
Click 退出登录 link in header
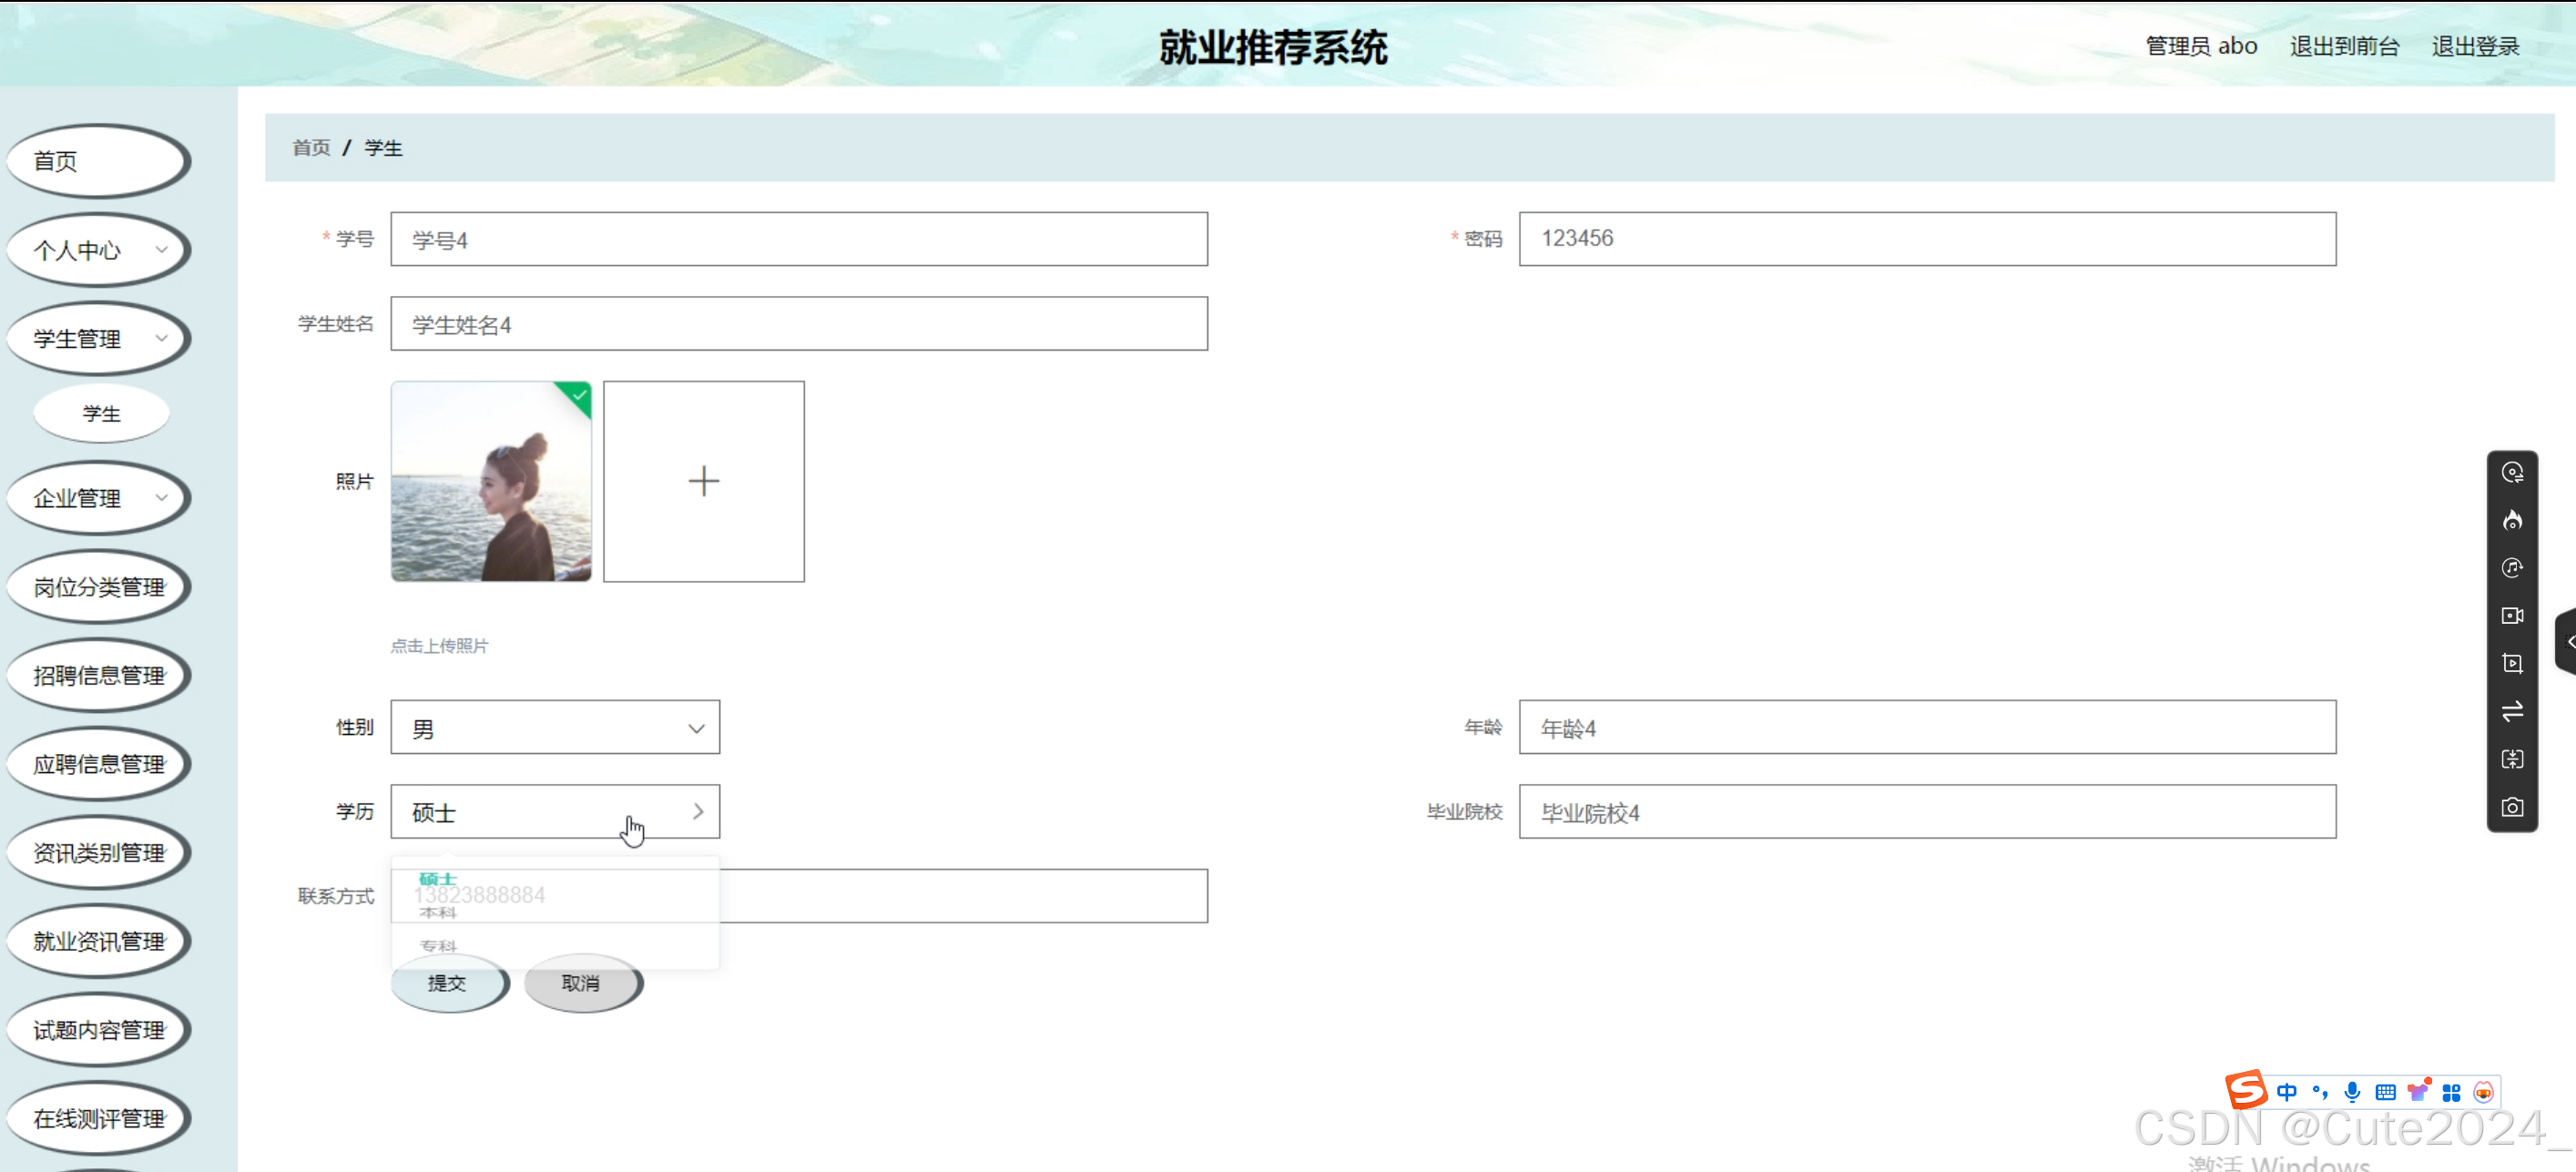[2475, 46]
